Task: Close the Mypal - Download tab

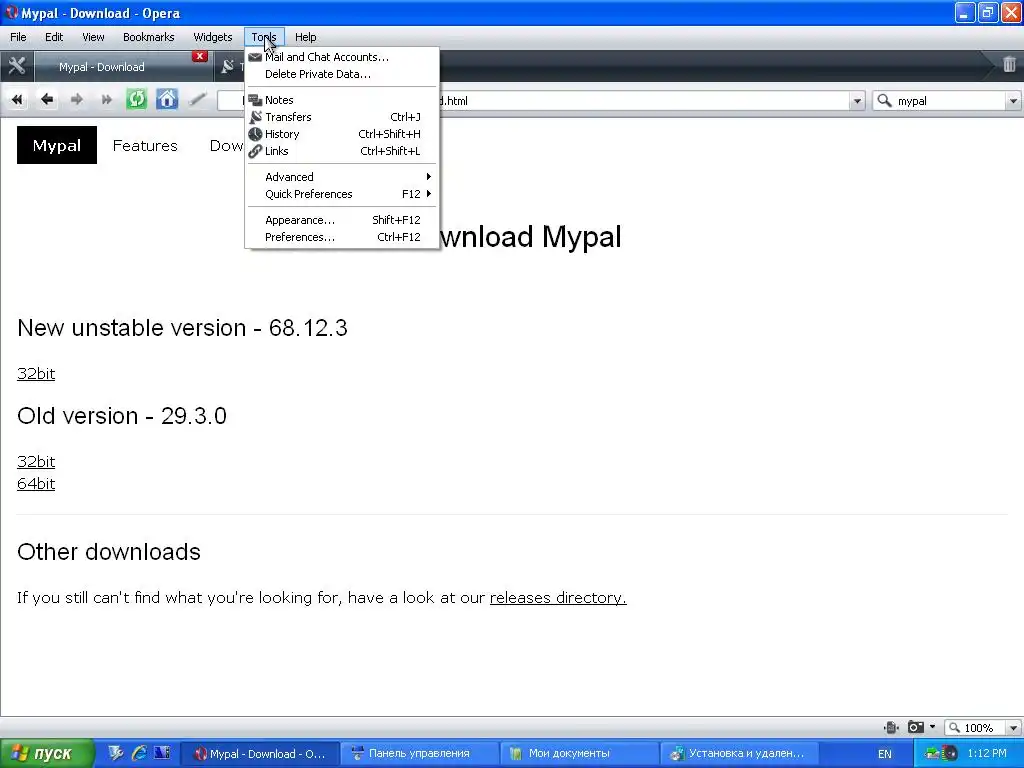Action: coord(200,57)
